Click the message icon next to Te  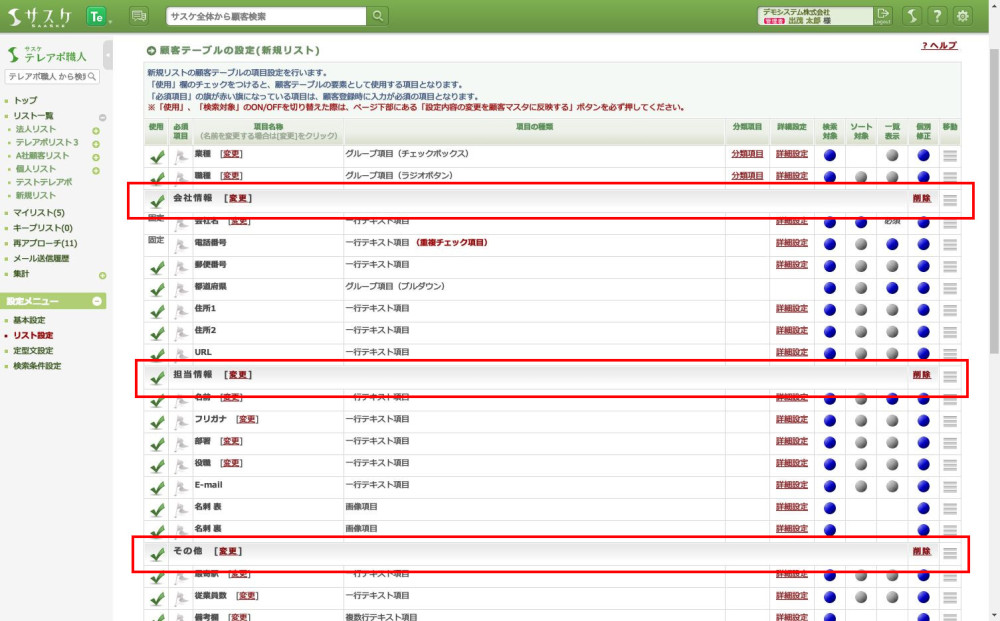(x=138, y=16)
